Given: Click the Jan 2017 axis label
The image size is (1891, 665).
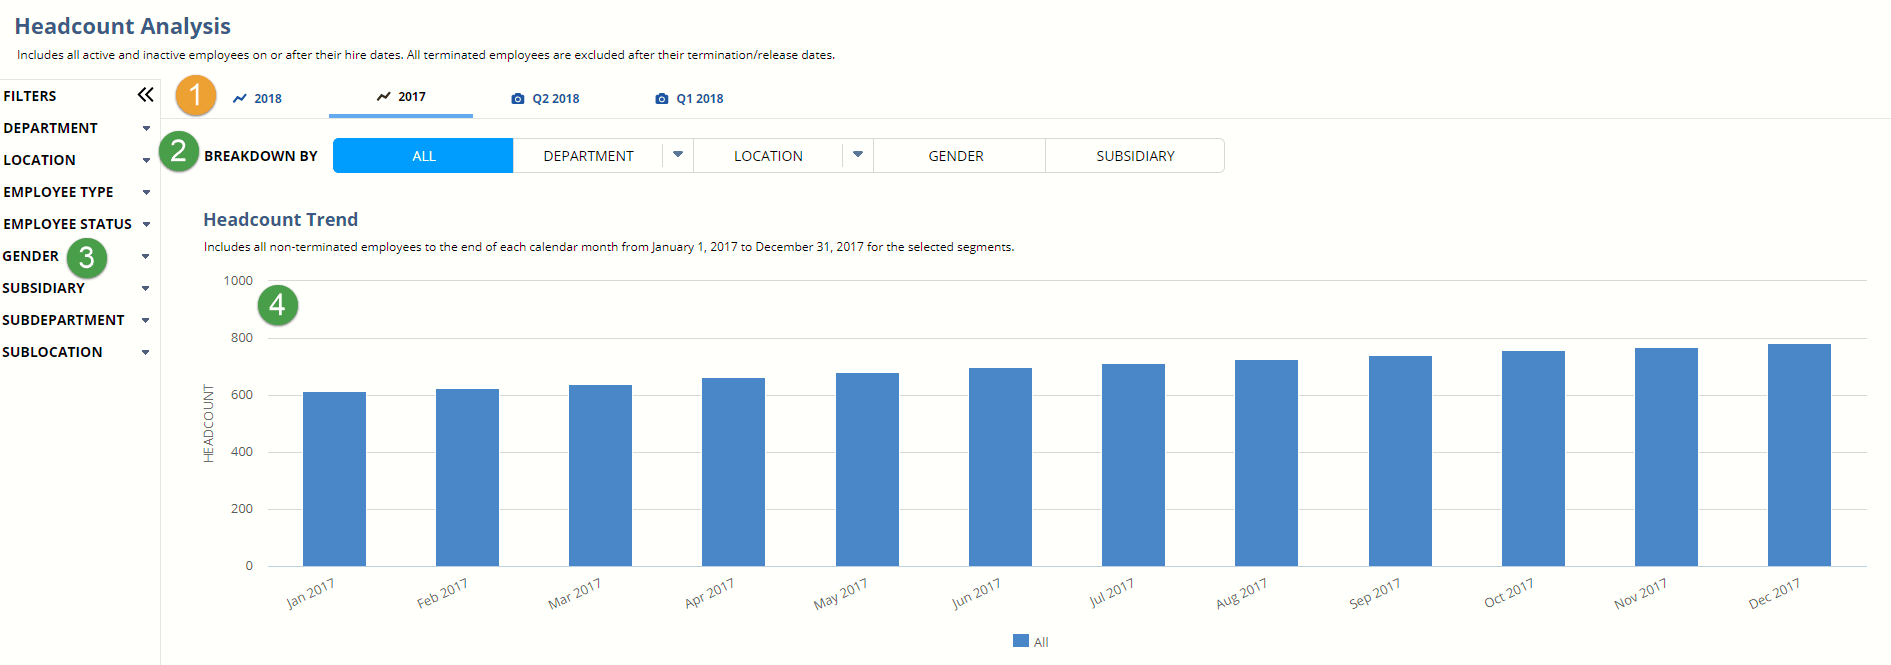Looking at the screenshot, I should coord(310,593).
